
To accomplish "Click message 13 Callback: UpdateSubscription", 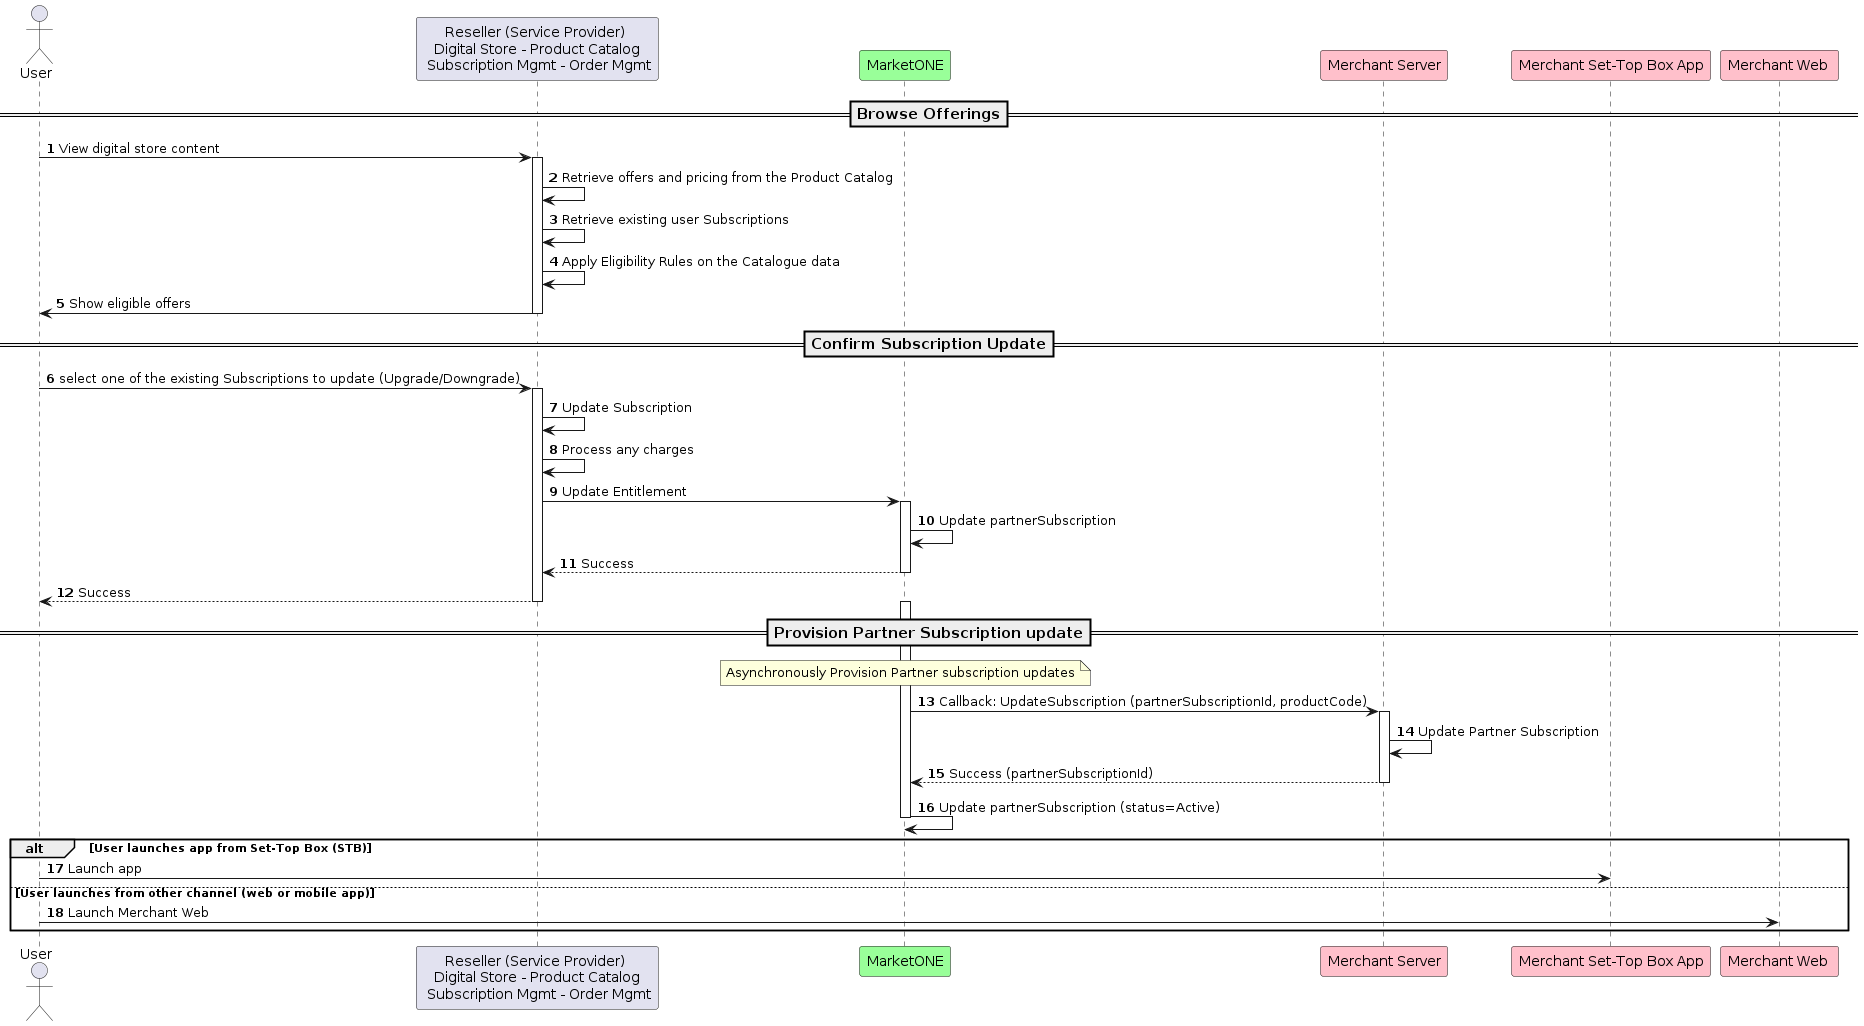I will (1142, 702).
